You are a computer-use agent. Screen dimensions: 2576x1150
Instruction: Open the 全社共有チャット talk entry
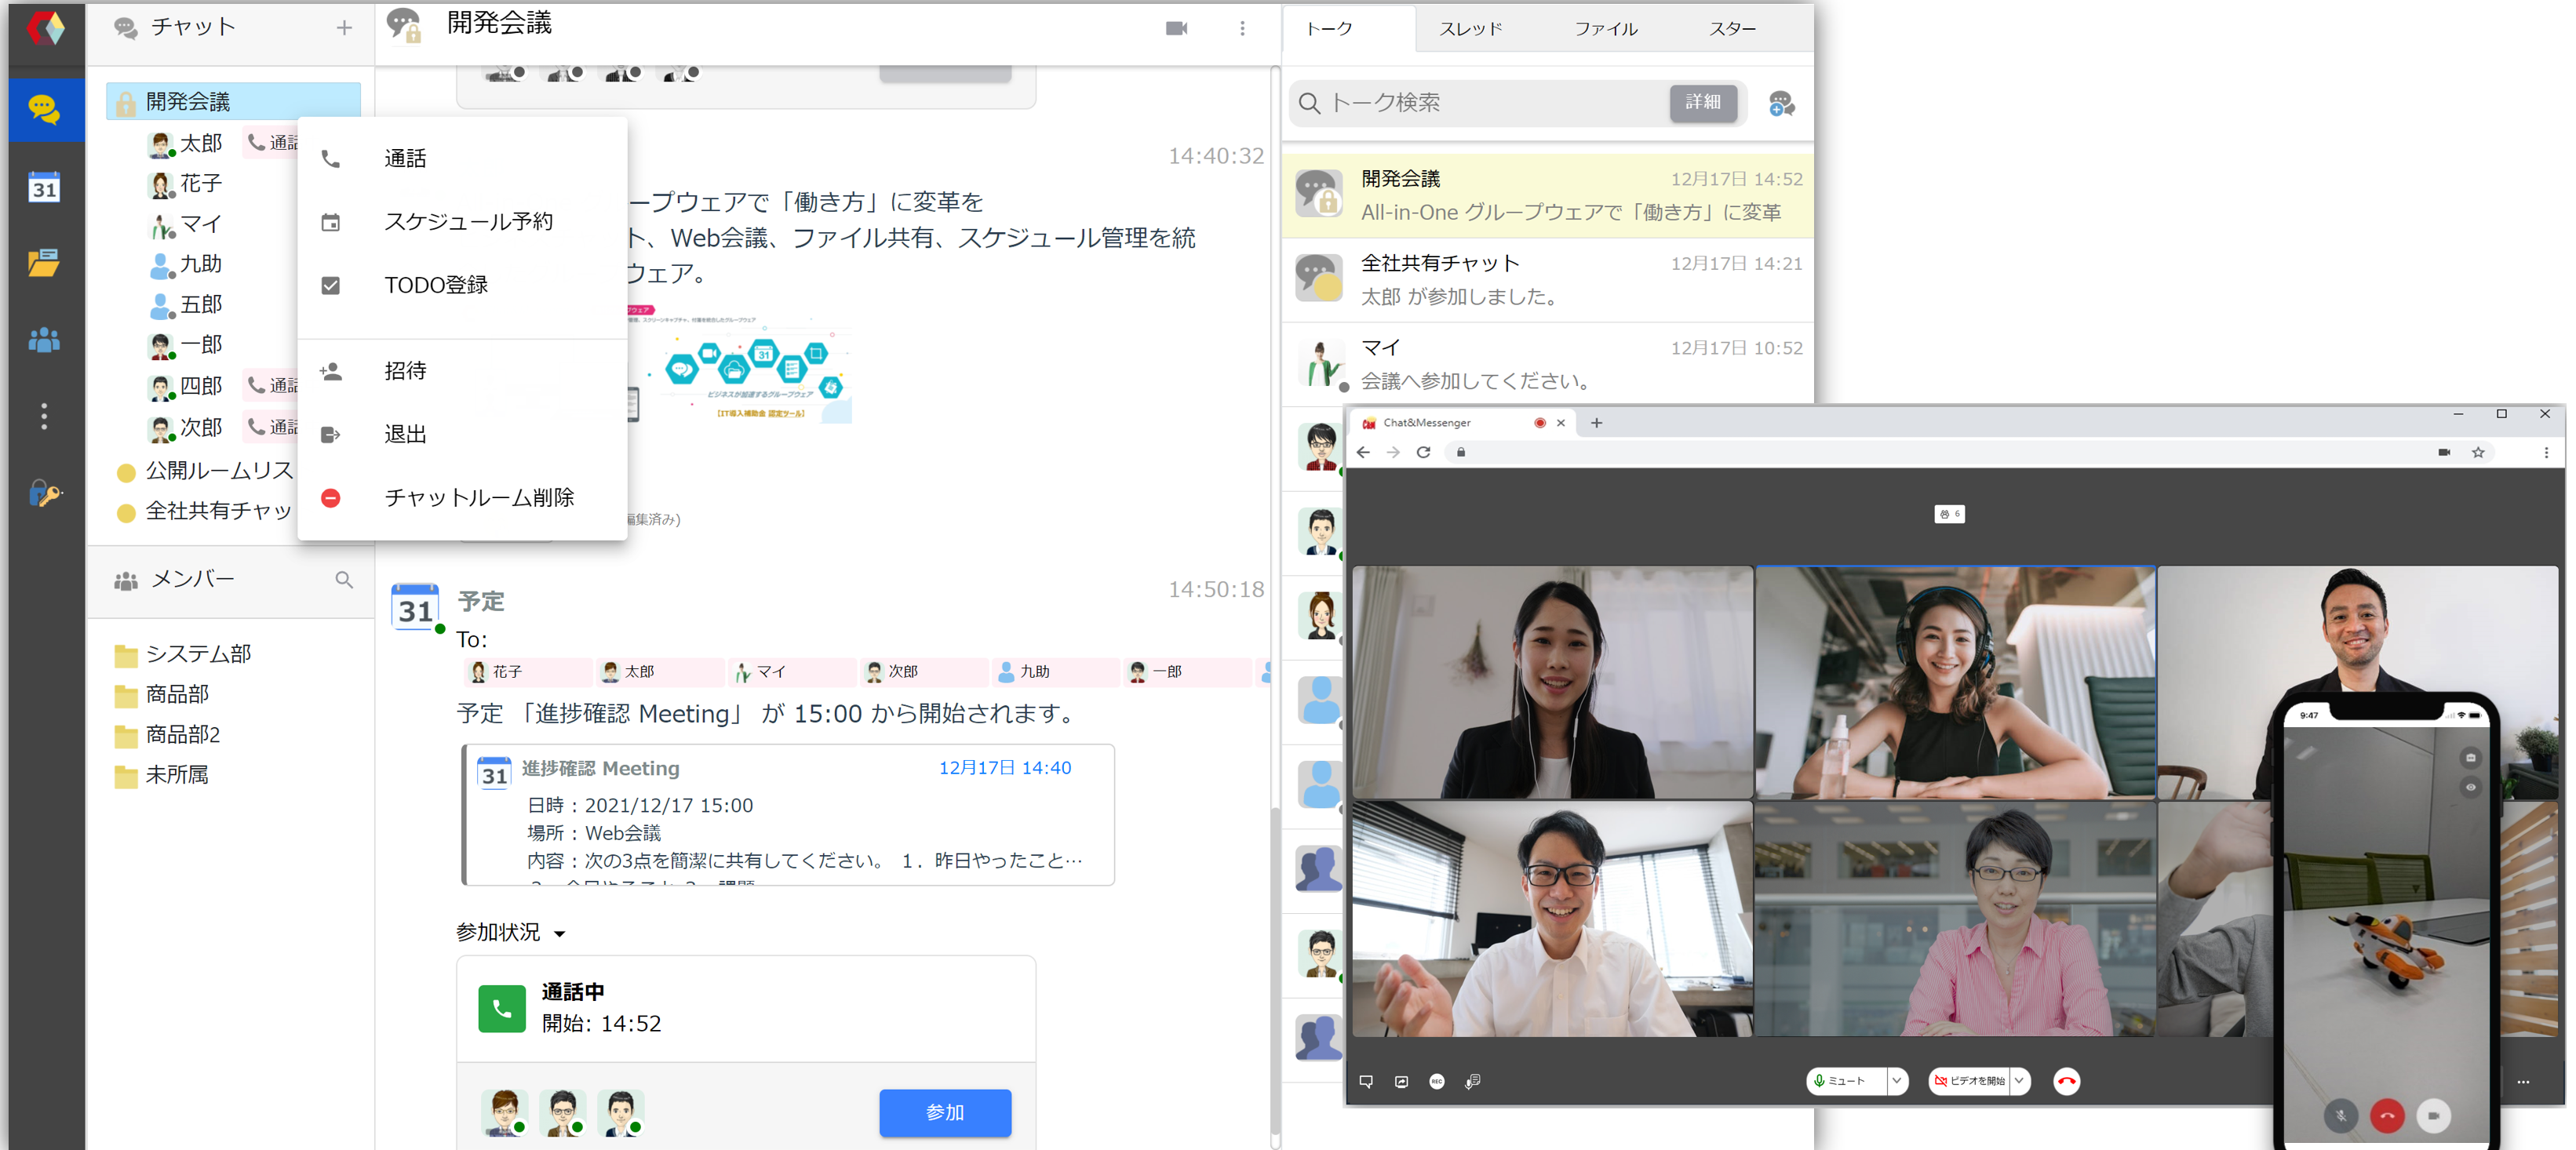[1547, 280]
